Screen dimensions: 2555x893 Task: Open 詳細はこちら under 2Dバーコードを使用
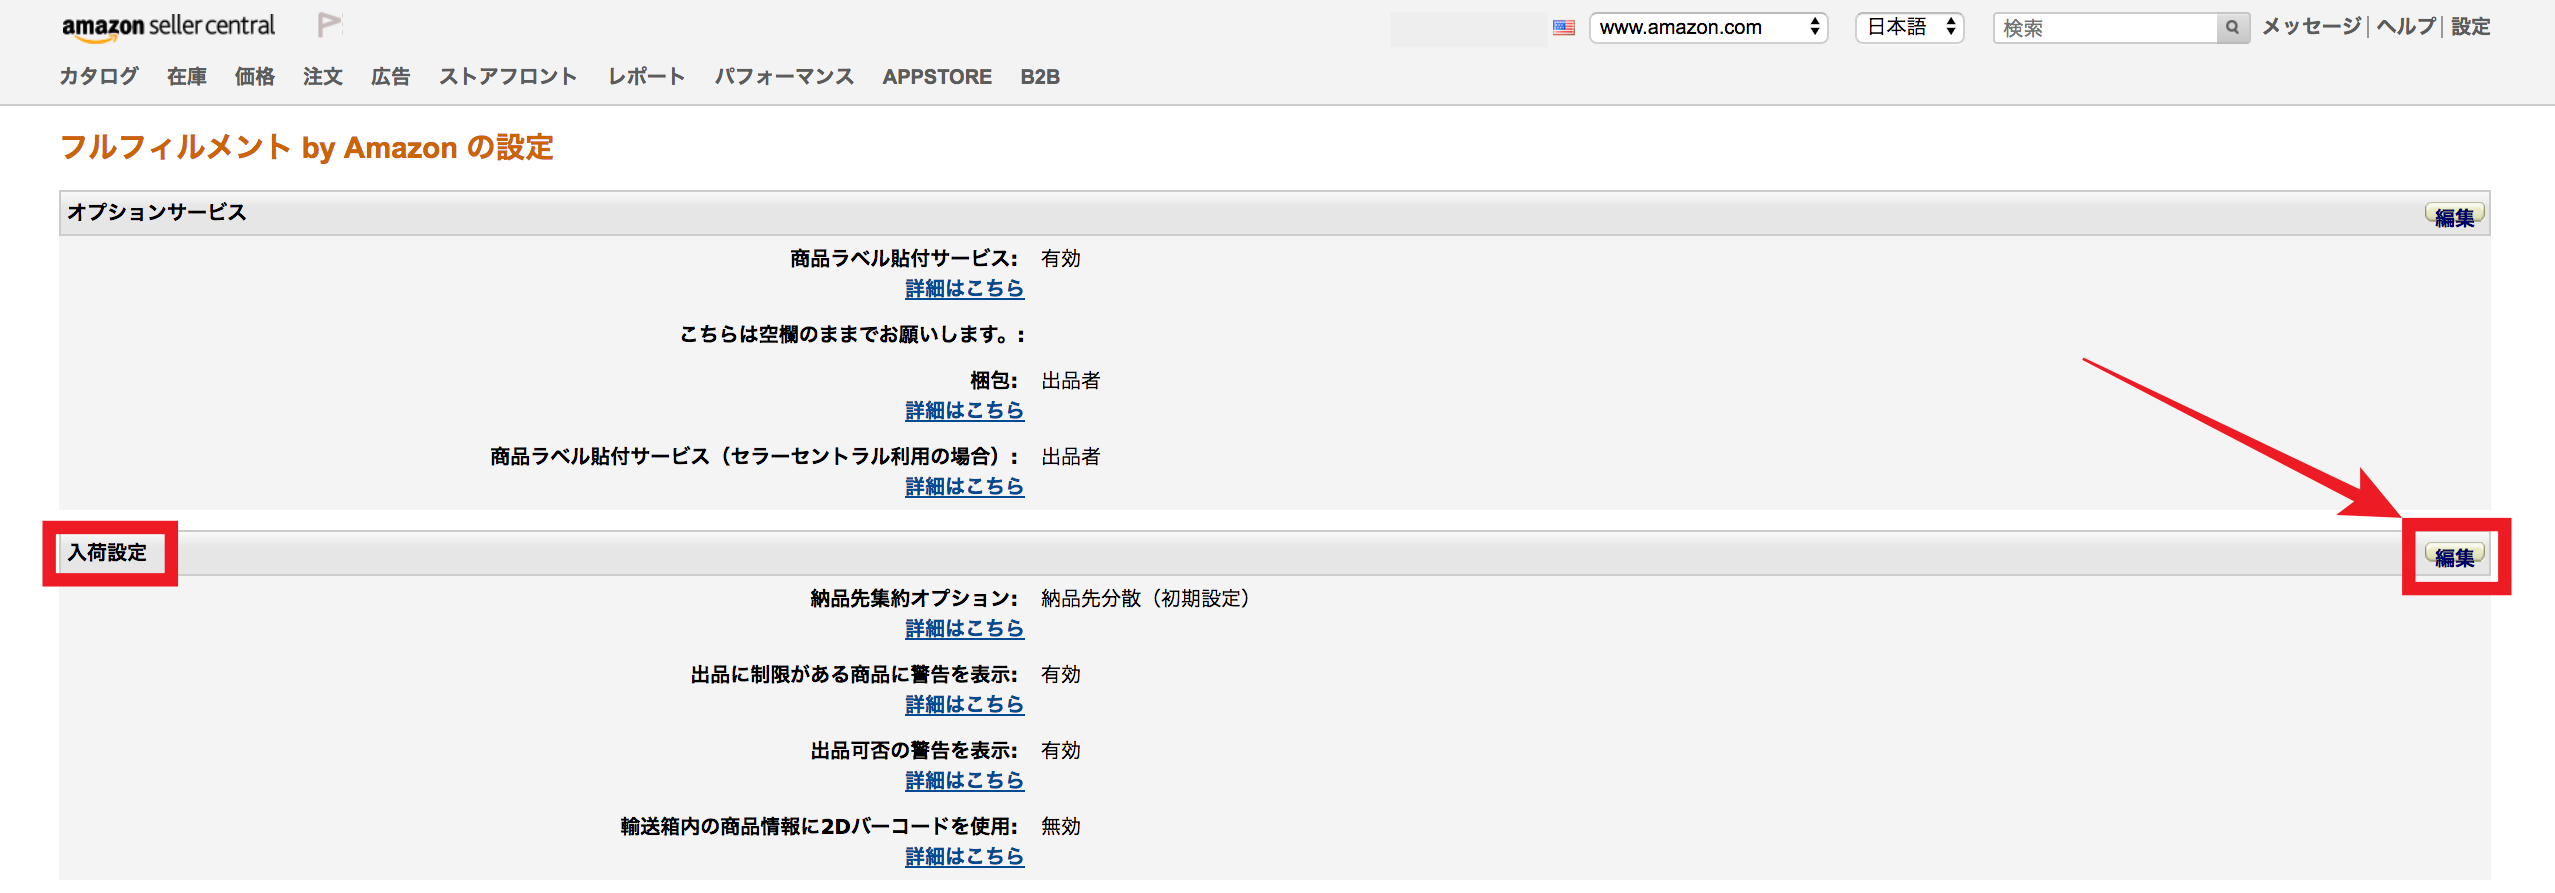point(965,857)
